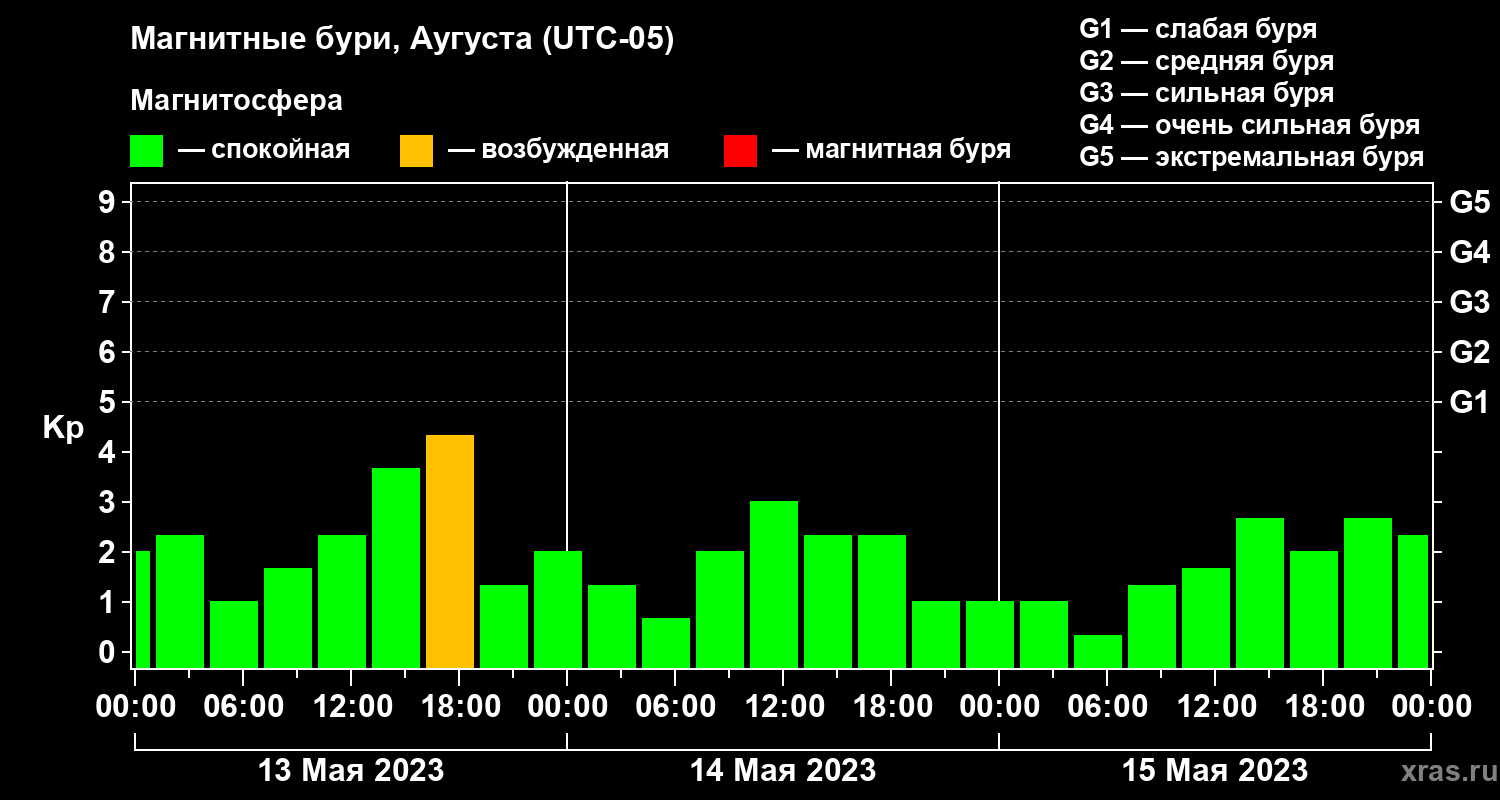Viewport: 1500px width, 800px height.
Task: Click the 'G5' label on right axis
Action: 1469,202
